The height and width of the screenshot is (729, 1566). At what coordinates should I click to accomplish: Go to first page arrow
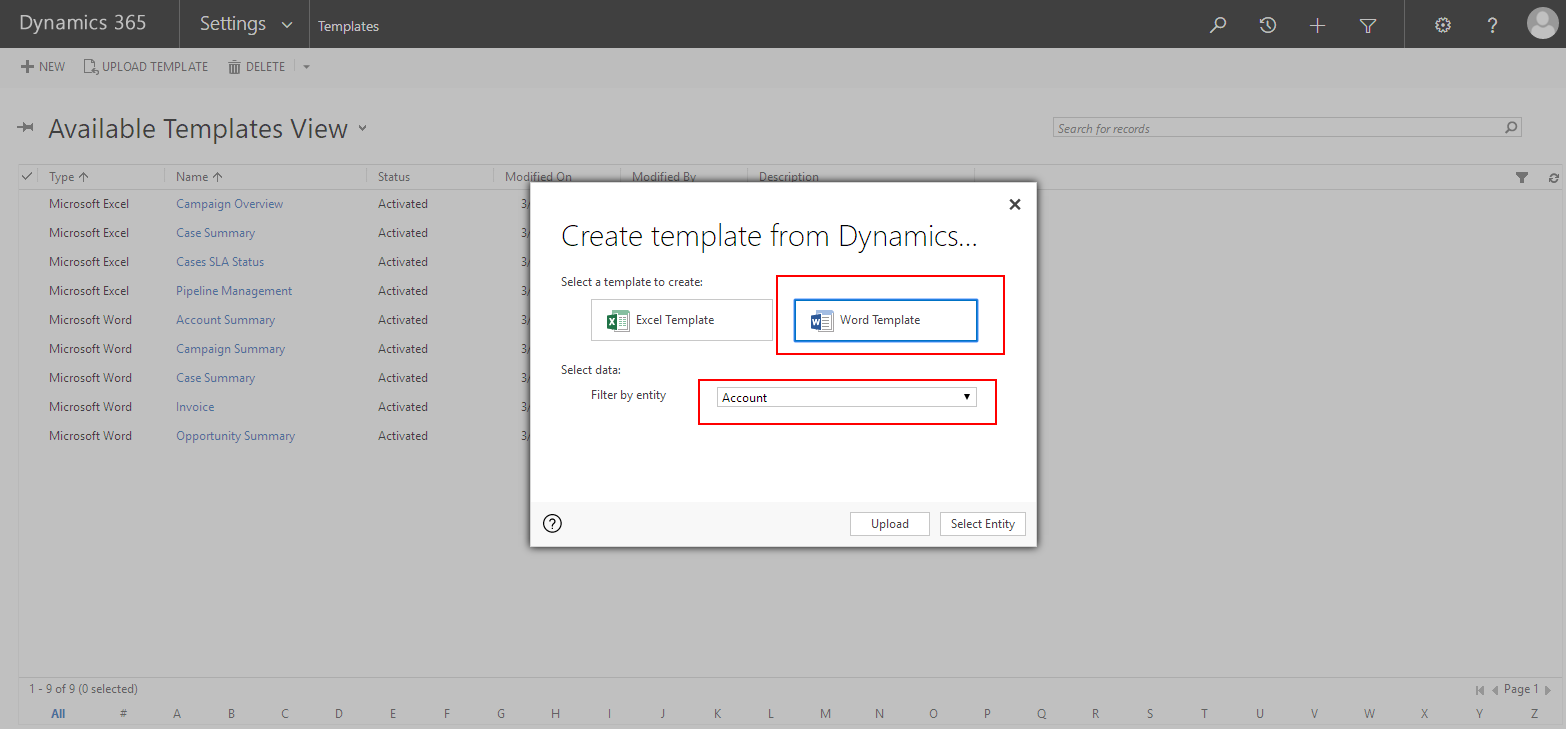(1480, 690)
